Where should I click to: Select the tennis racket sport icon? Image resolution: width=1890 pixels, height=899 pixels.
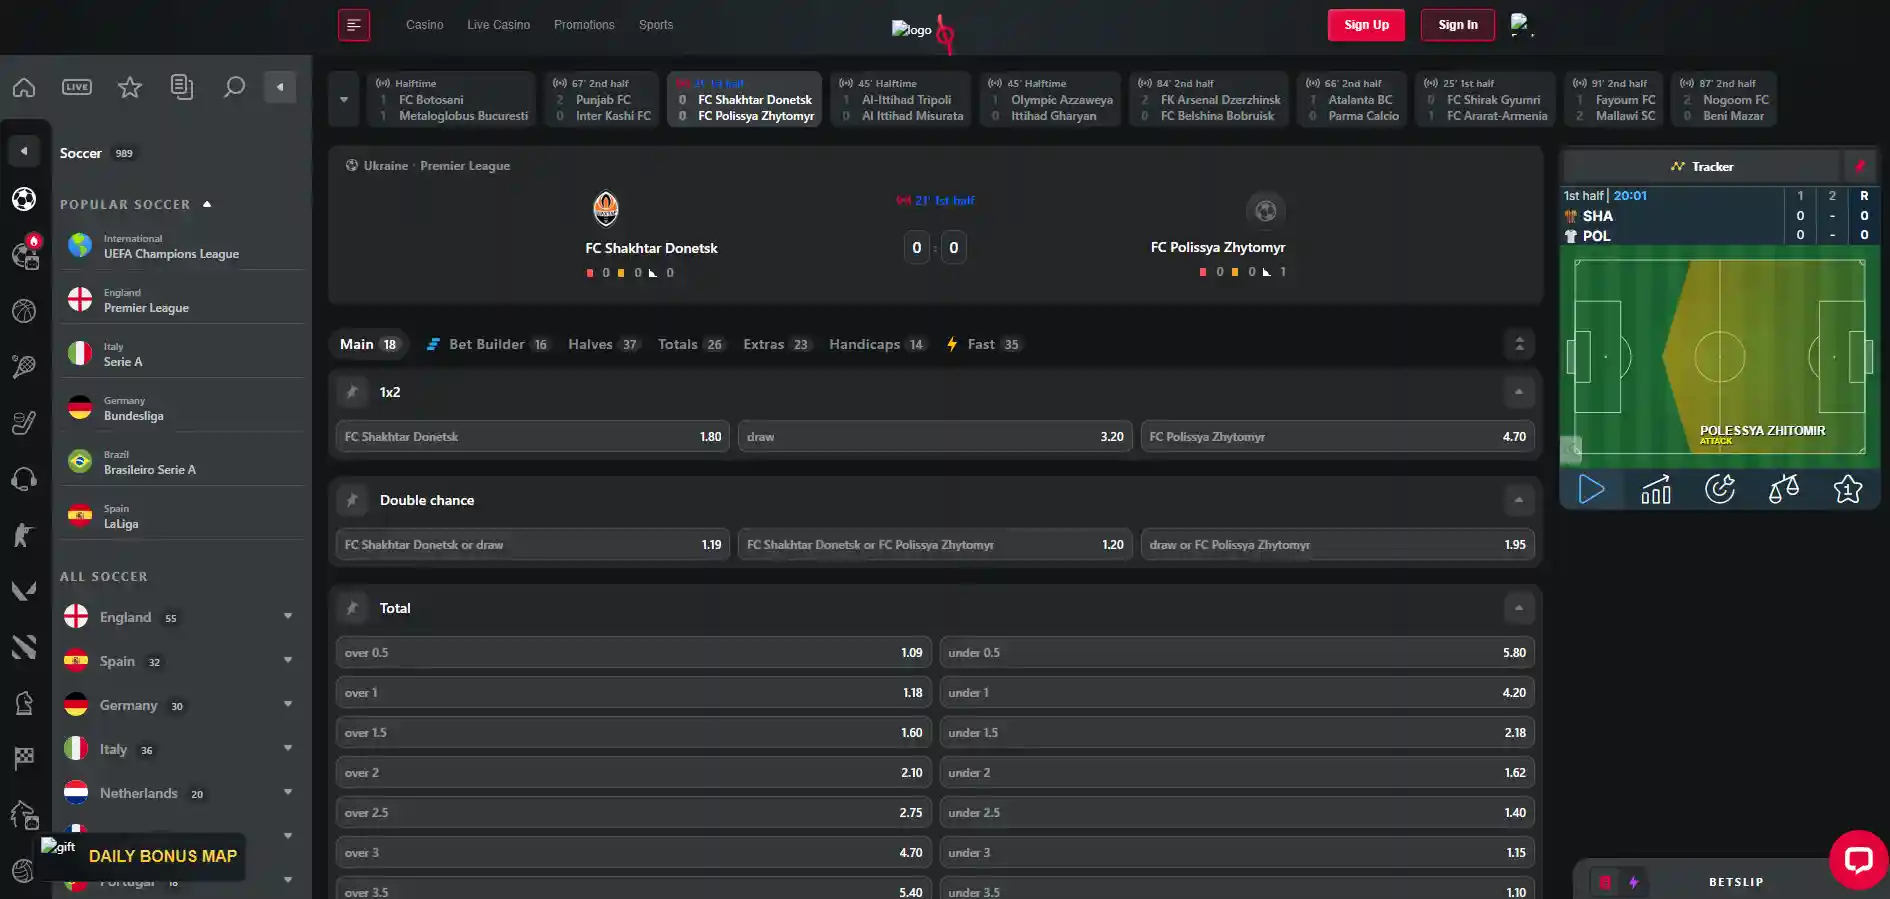[24, 367]
